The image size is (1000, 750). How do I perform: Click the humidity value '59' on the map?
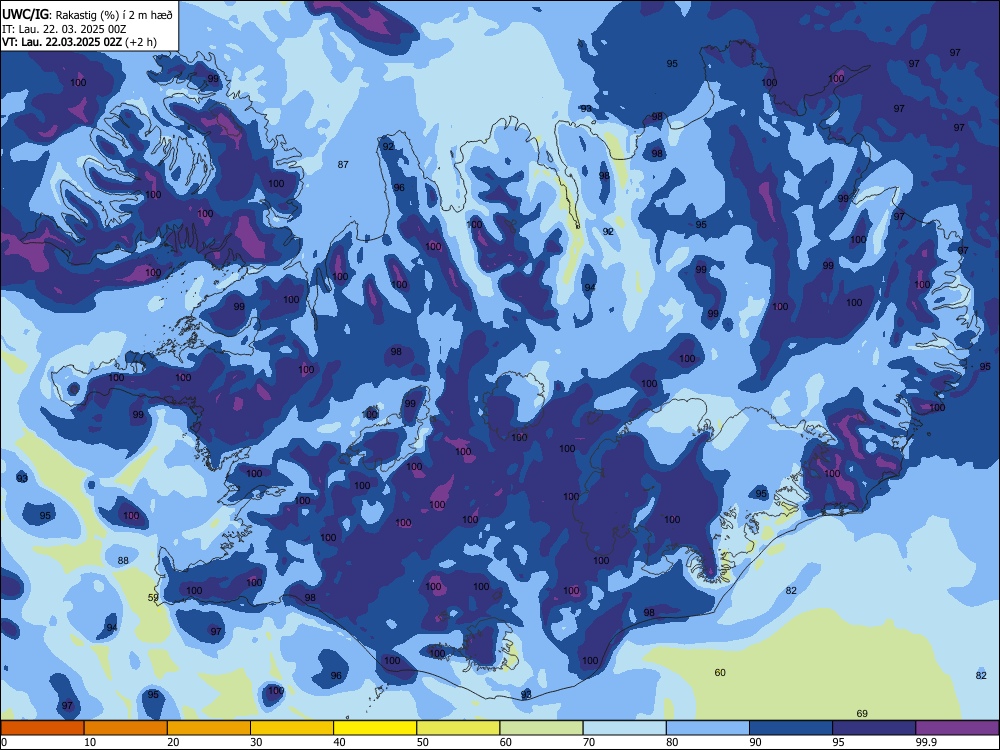[153, 598]
